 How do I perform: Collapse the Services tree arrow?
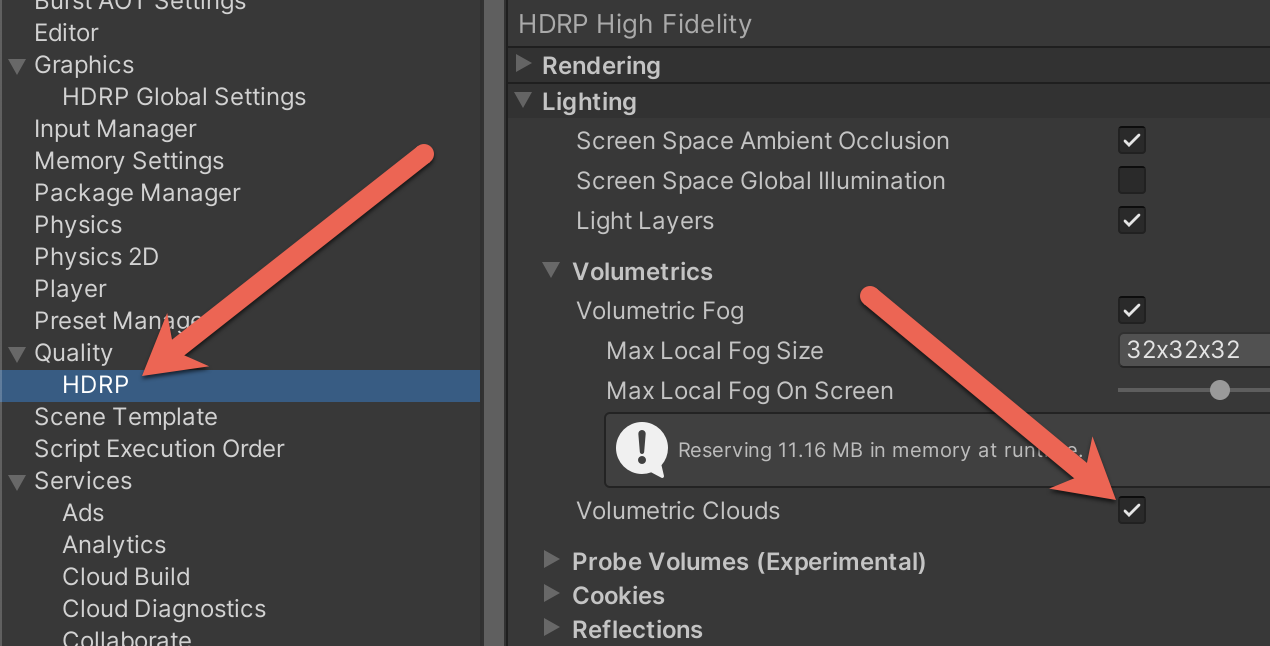coord(17,481)
